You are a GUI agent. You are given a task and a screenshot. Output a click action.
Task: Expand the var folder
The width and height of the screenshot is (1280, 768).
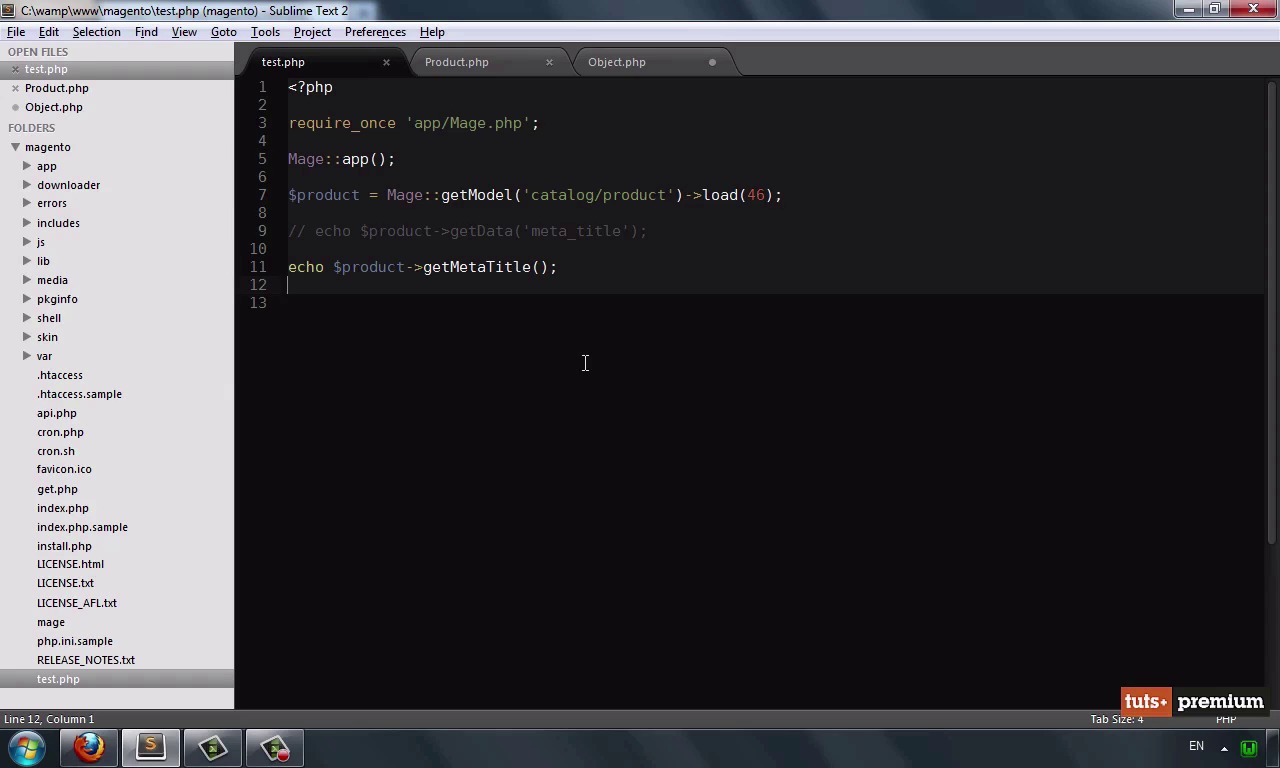pyautogui.click(x=27, y=356)
